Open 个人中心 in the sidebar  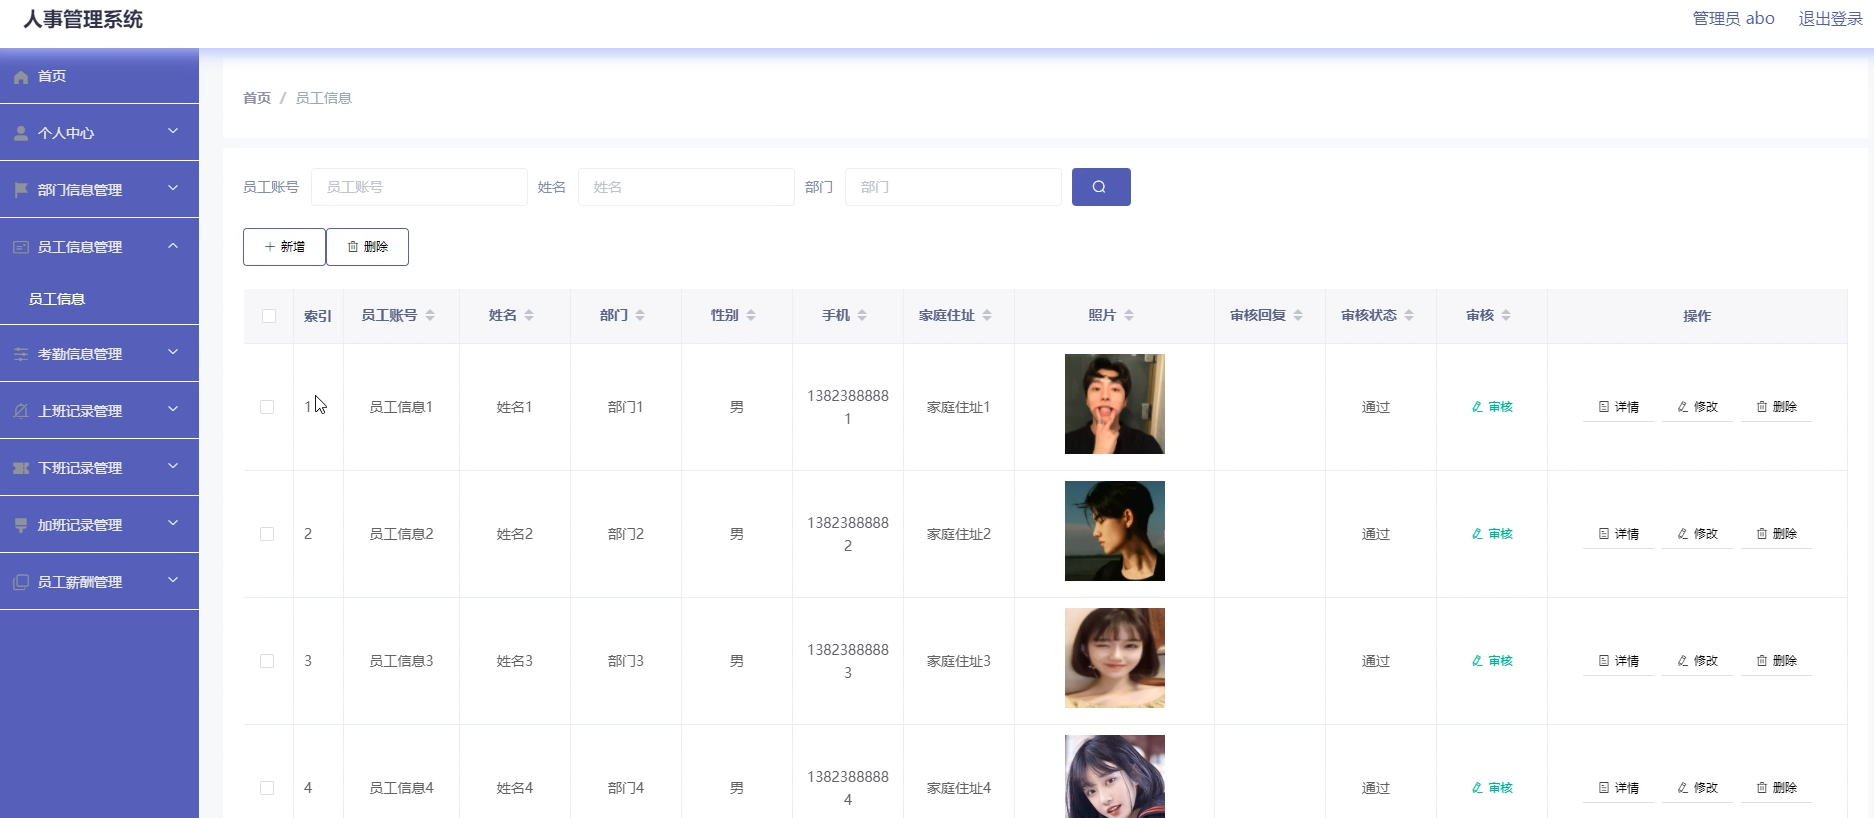(99, 133)
